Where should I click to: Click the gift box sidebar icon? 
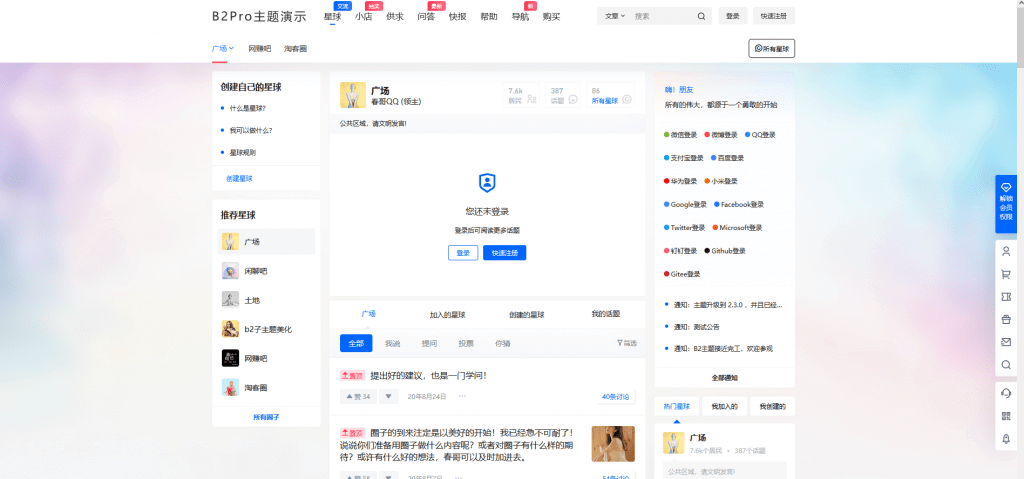1006,319
